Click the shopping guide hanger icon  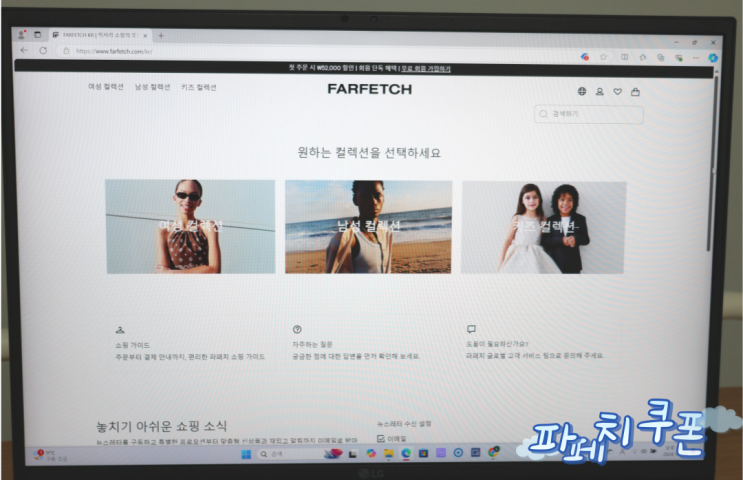120,330
